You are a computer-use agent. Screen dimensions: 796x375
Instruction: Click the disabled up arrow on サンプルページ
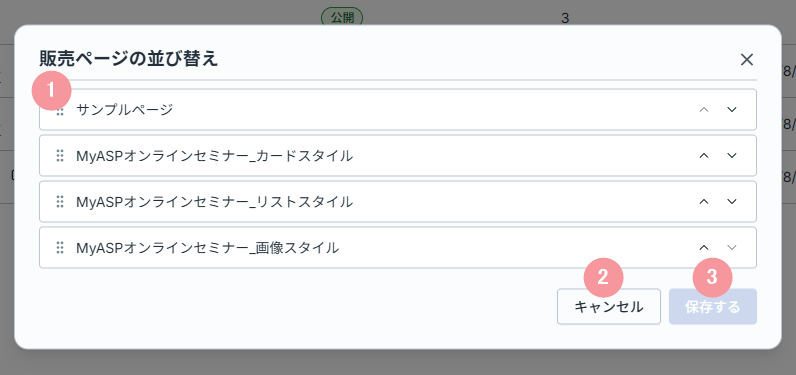(704, 110)
